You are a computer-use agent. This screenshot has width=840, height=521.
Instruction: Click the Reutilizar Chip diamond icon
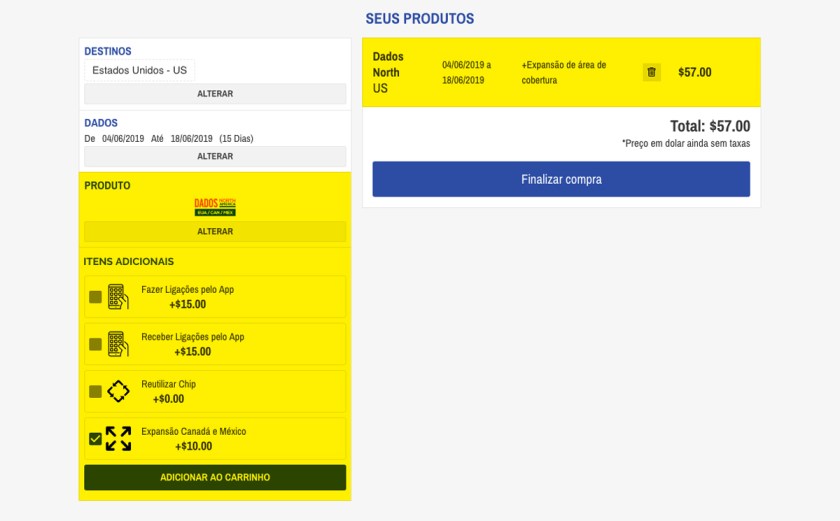click(118, 391)
